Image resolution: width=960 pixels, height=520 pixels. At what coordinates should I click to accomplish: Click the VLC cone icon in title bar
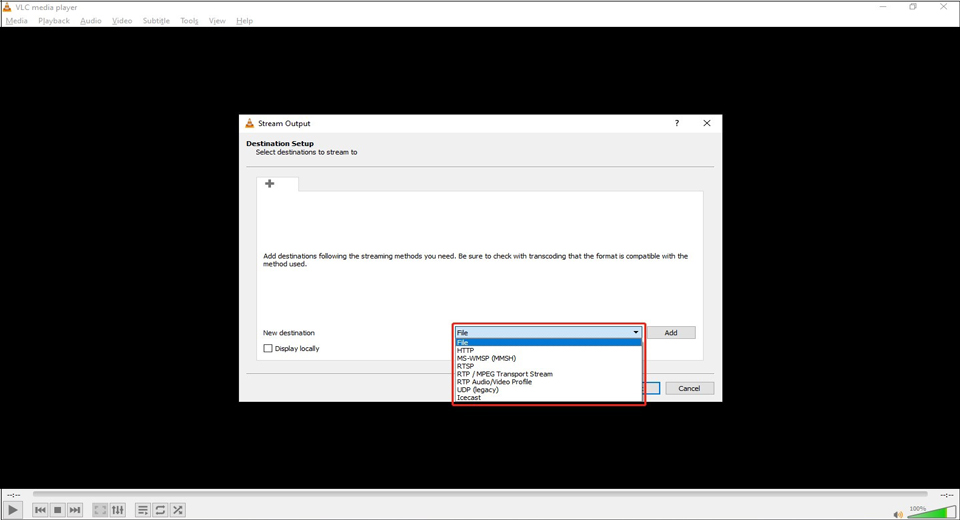click(x=7, y=7)
